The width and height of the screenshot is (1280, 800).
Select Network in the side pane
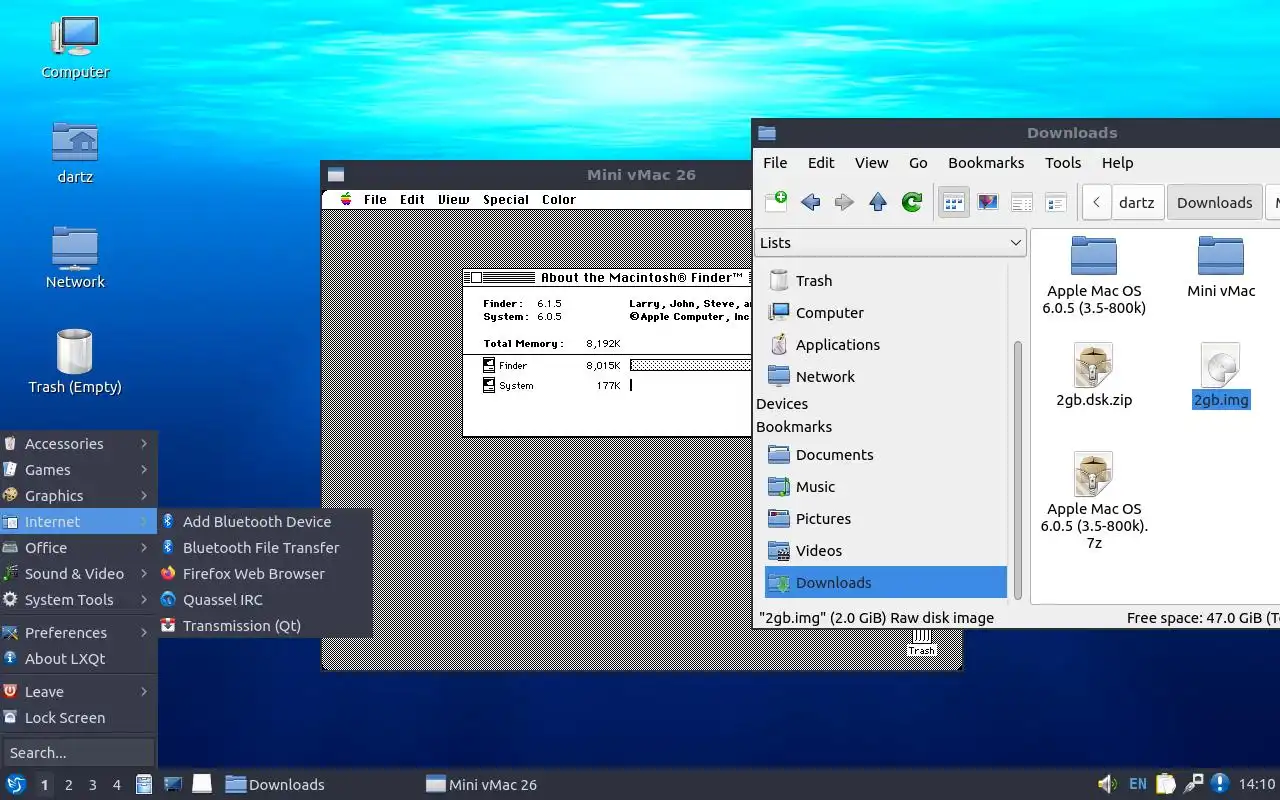pyautogui.click(x=886, y=377)
